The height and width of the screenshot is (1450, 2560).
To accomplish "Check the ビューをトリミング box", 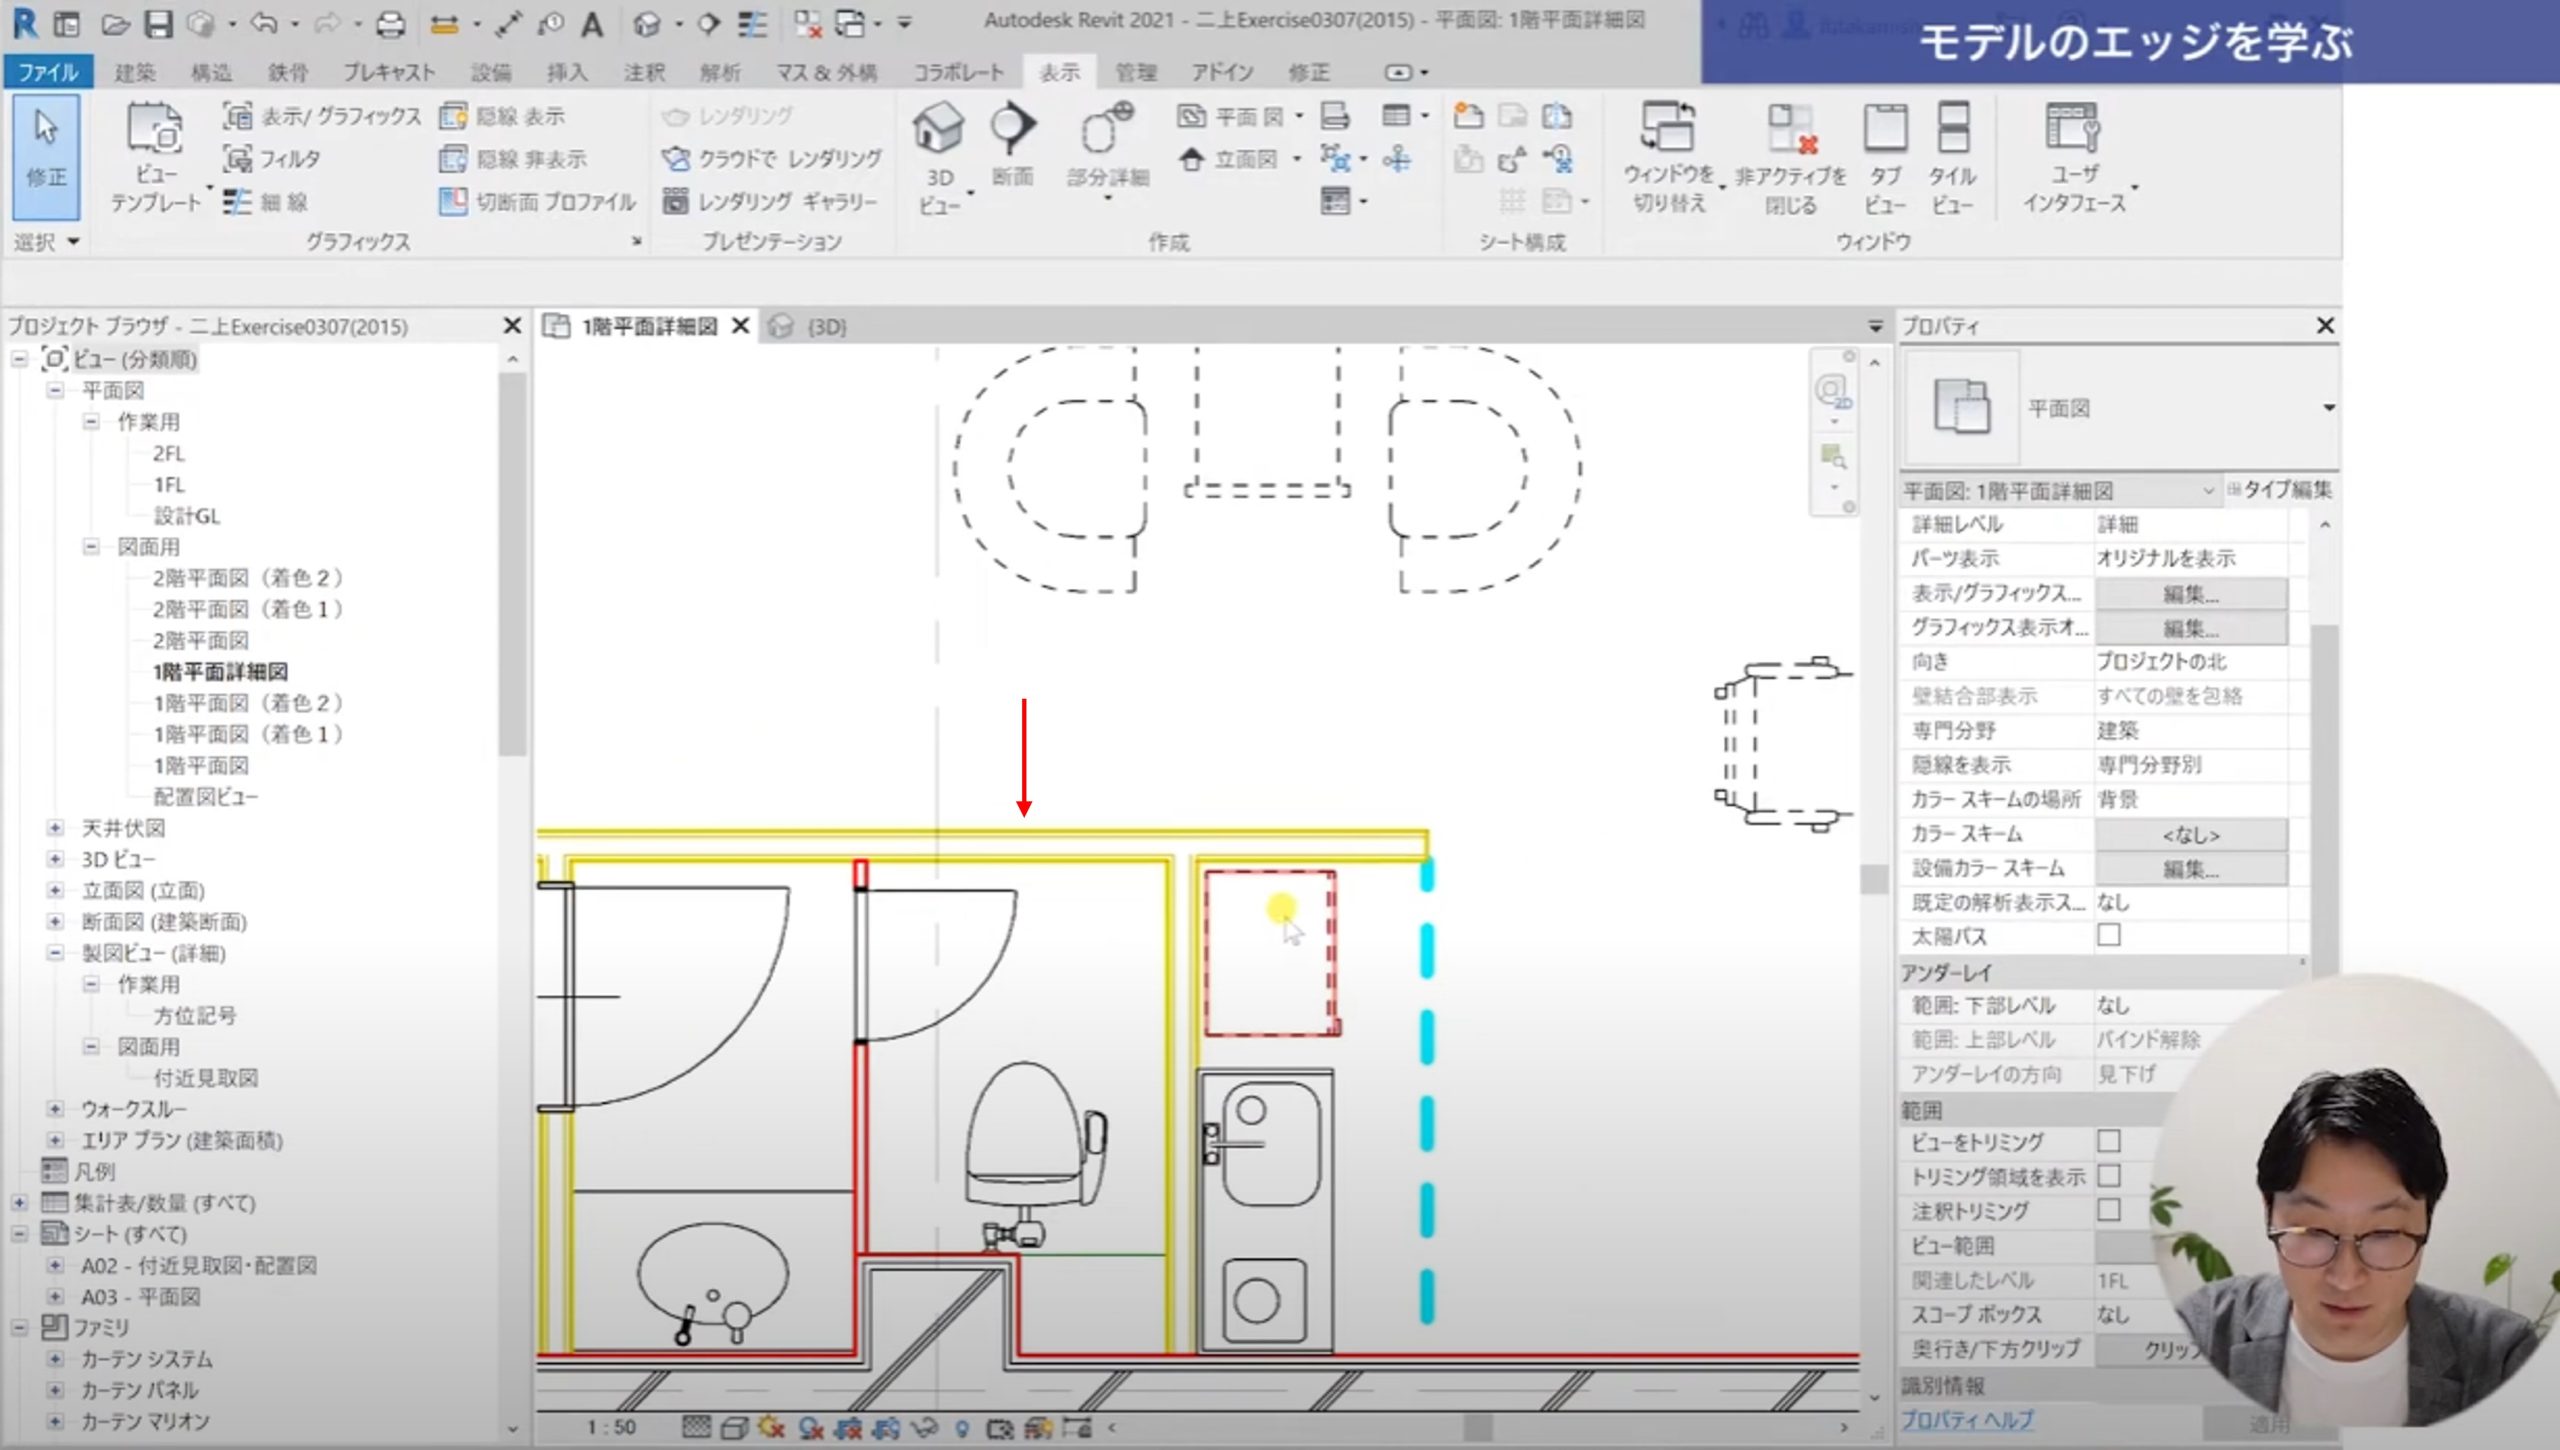I will pyautogui.click(x=2109, y=1141).
